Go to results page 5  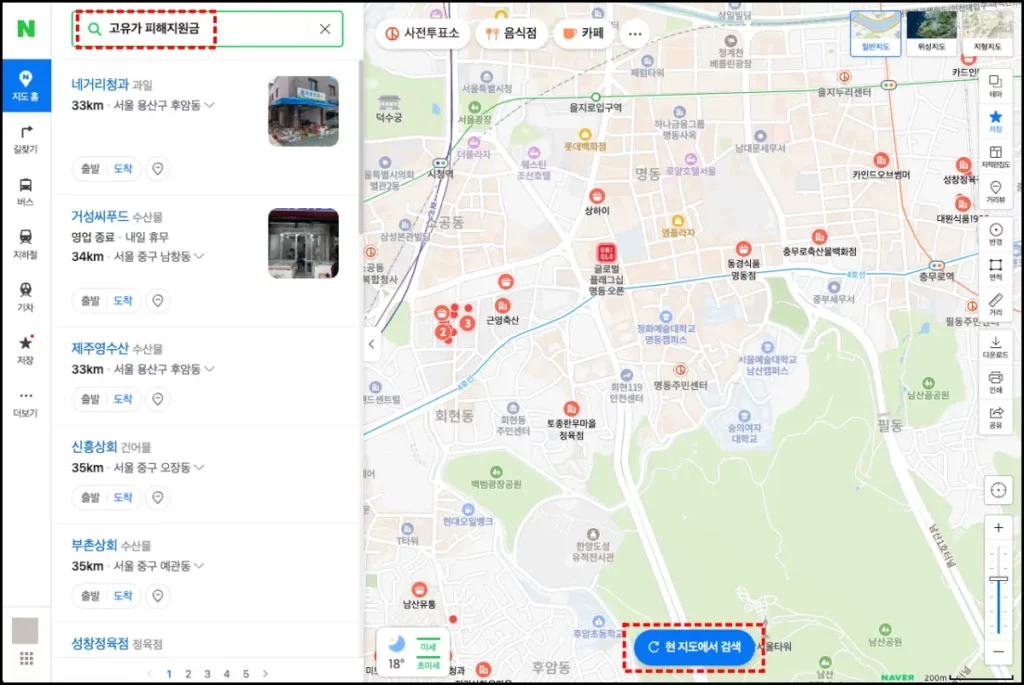tap(246, 674)
